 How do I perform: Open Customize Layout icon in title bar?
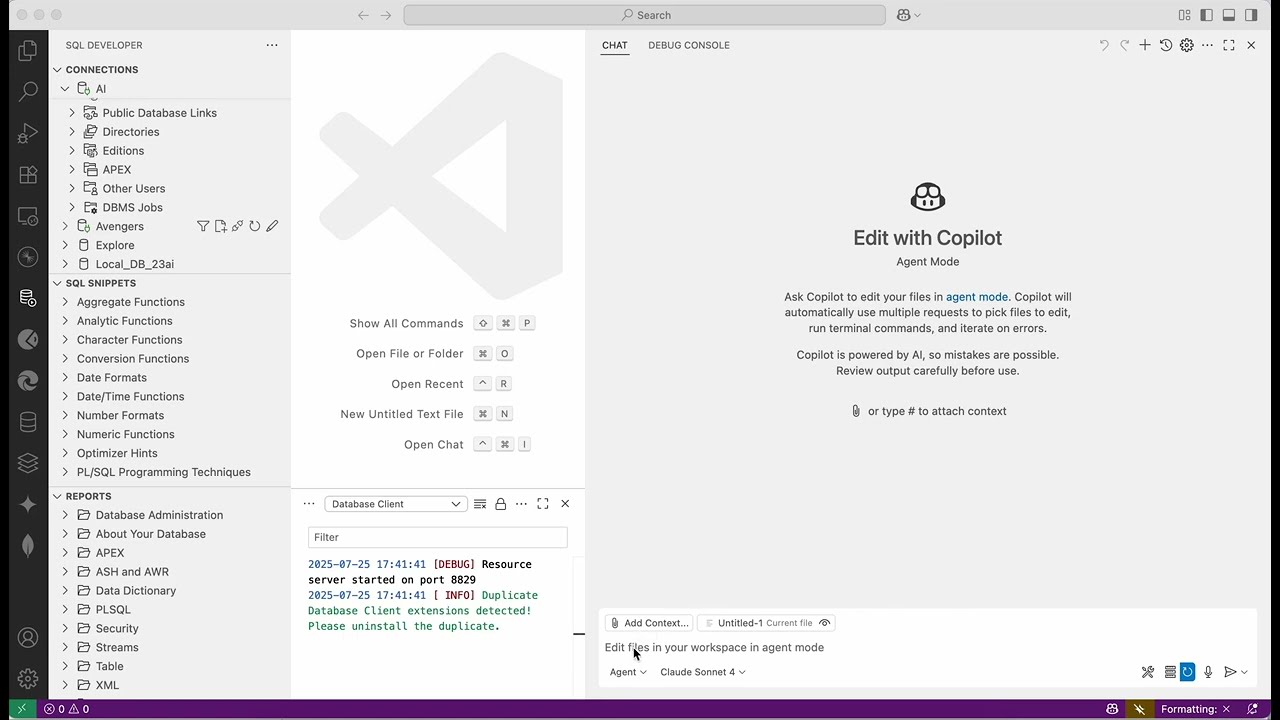[x=1185, y=15]
